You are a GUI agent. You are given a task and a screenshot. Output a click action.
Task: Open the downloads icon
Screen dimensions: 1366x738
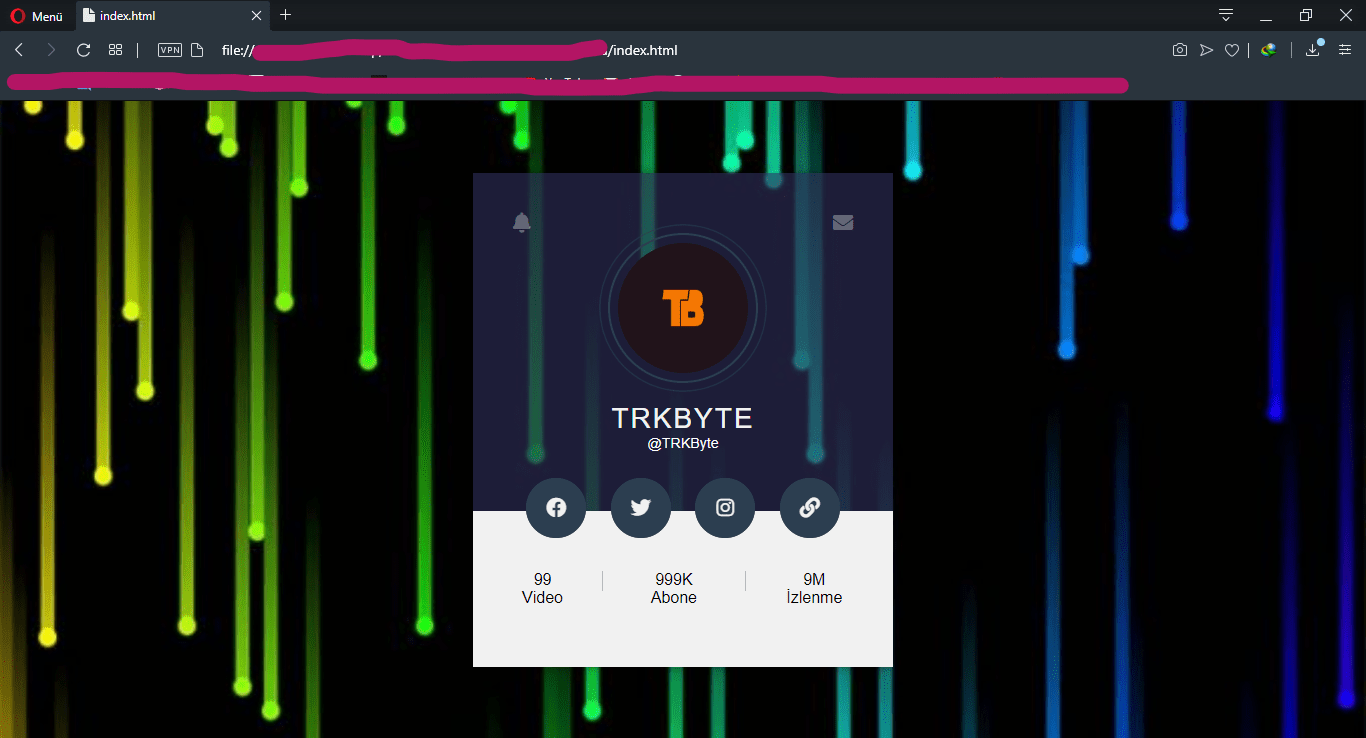[1313, 50]
